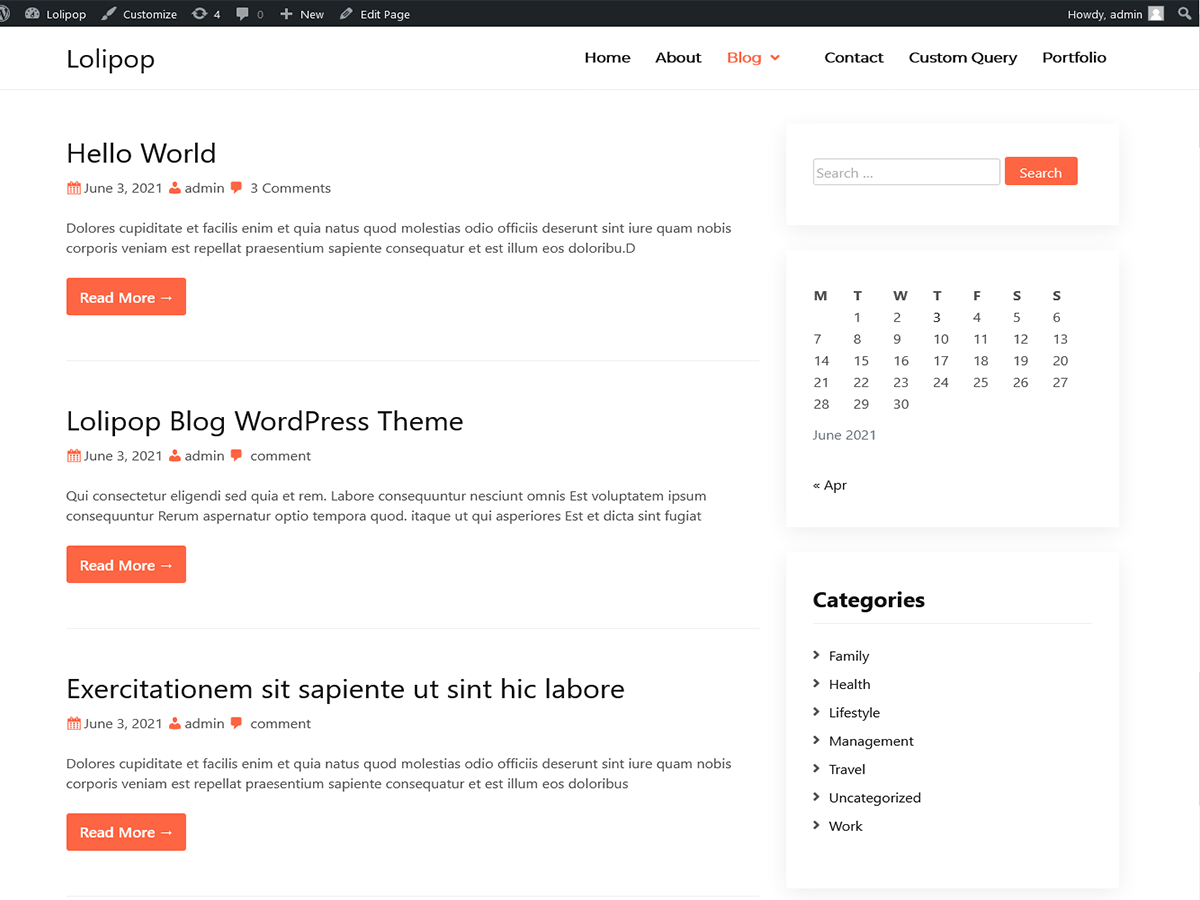Click Read More under Hello World

click(x=126, y=296)
